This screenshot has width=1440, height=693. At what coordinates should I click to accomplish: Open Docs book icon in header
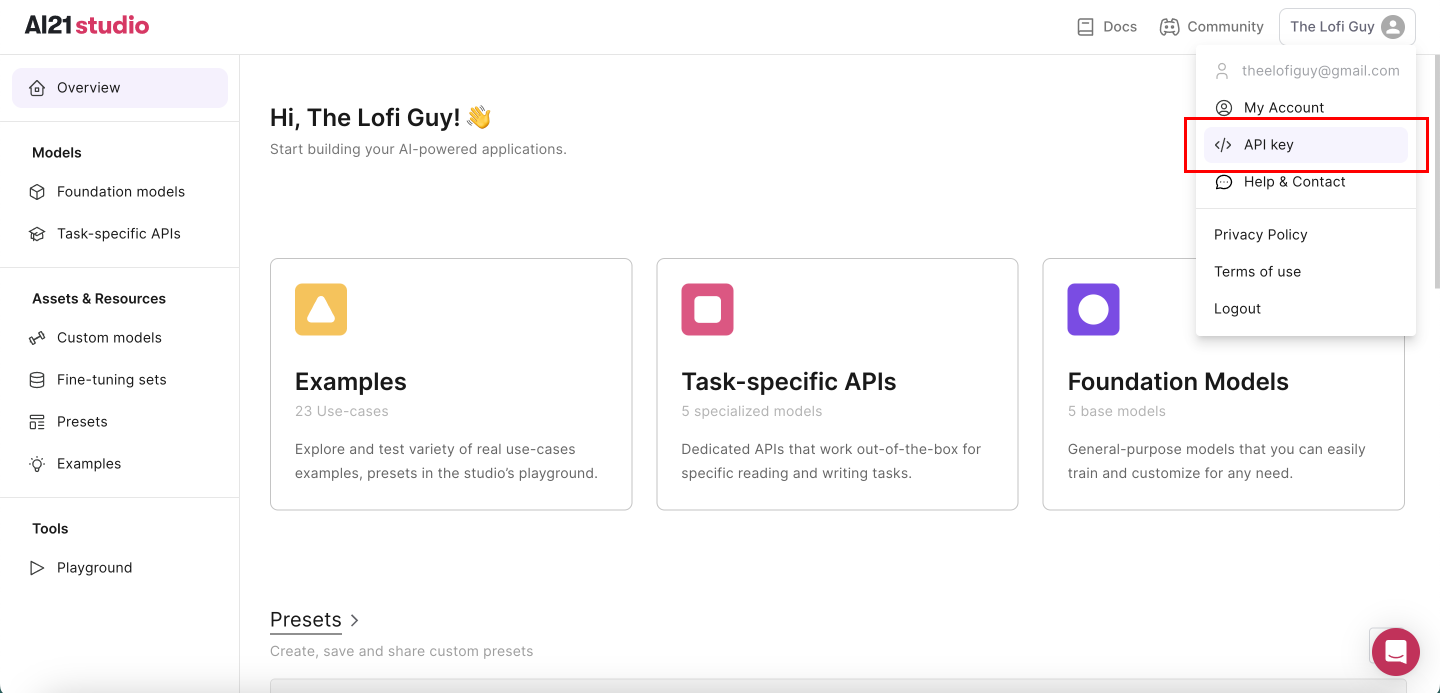click(1085, 27)
